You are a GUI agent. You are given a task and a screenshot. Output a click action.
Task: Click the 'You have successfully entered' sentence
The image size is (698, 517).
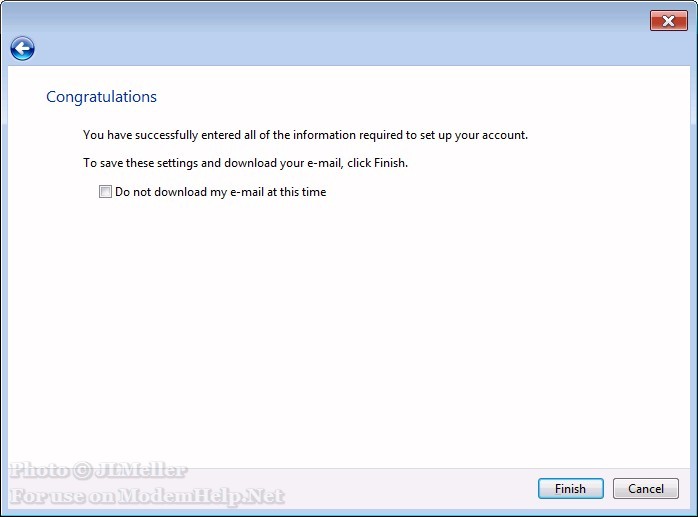point(305,134)
